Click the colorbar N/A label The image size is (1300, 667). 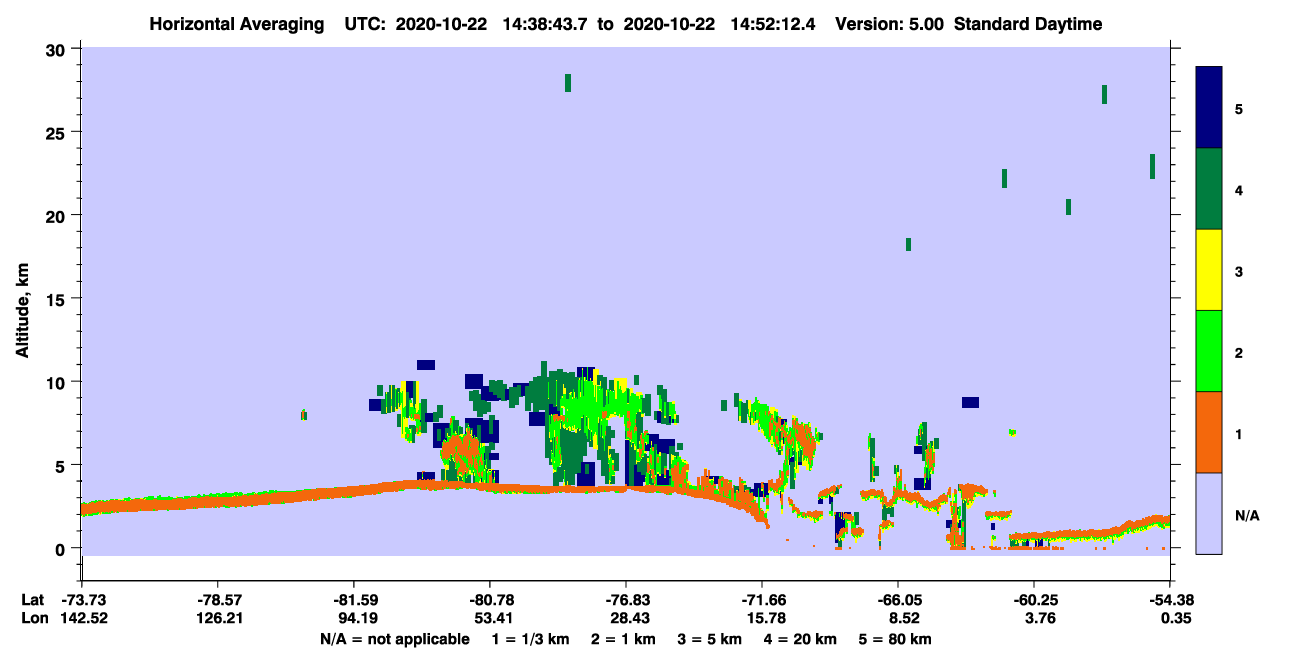click(1246, 516)
